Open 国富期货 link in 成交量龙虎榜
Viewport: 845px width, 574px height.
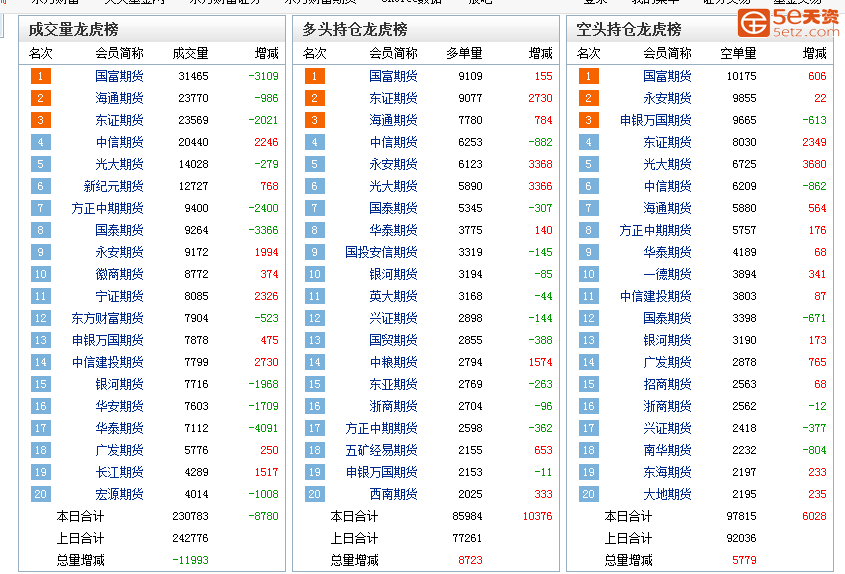[119, 76]
